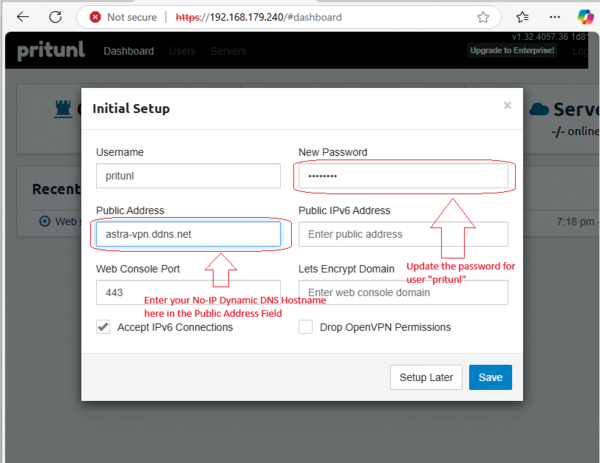Viewport: 600px width, 463px height.
Task: Focus the Lets Encrypt Domain field
Action: [x=403, y=292]
